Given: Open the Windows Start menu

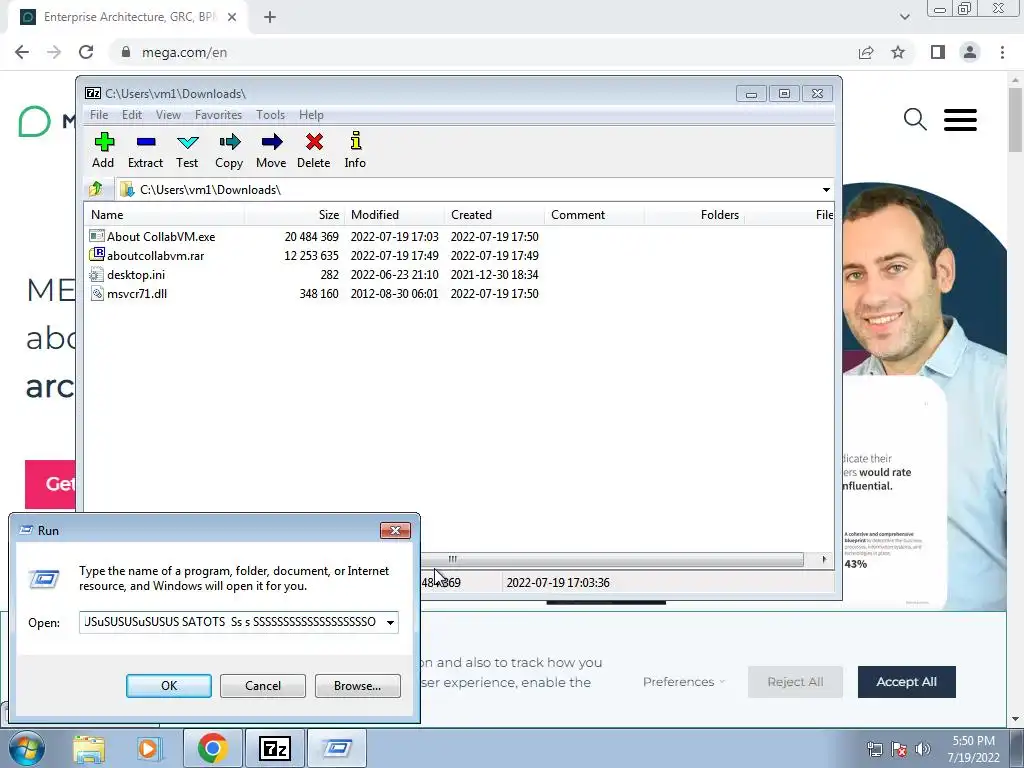Looking at the screenshot, I should (27, 748).
